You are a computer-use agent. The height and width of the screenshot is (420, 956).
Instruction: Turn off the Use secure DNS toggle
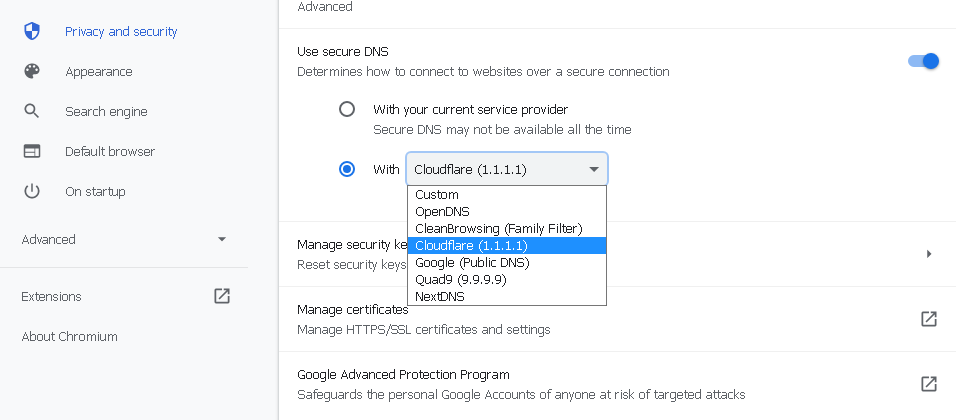click(x=923, y=61)
